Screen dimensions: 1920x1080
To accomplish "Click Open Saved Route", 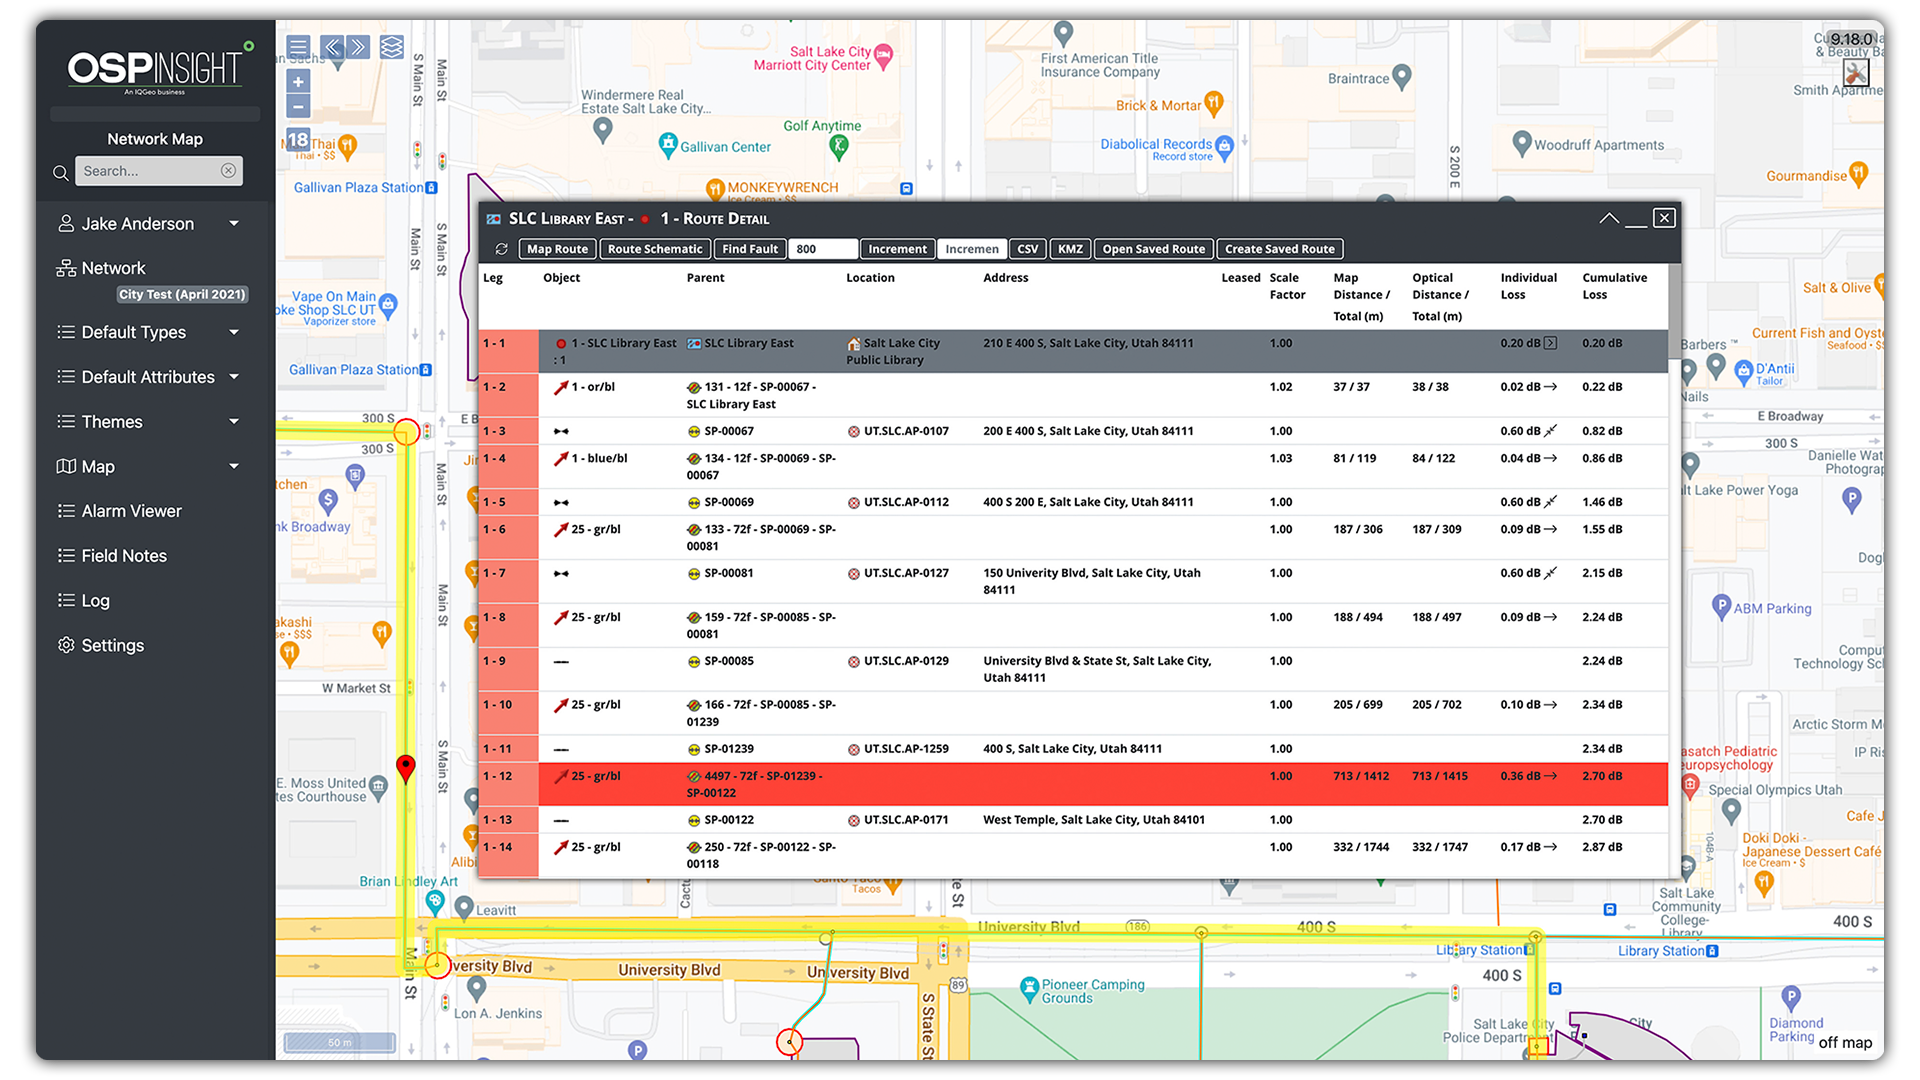I will click(1154, 249).
